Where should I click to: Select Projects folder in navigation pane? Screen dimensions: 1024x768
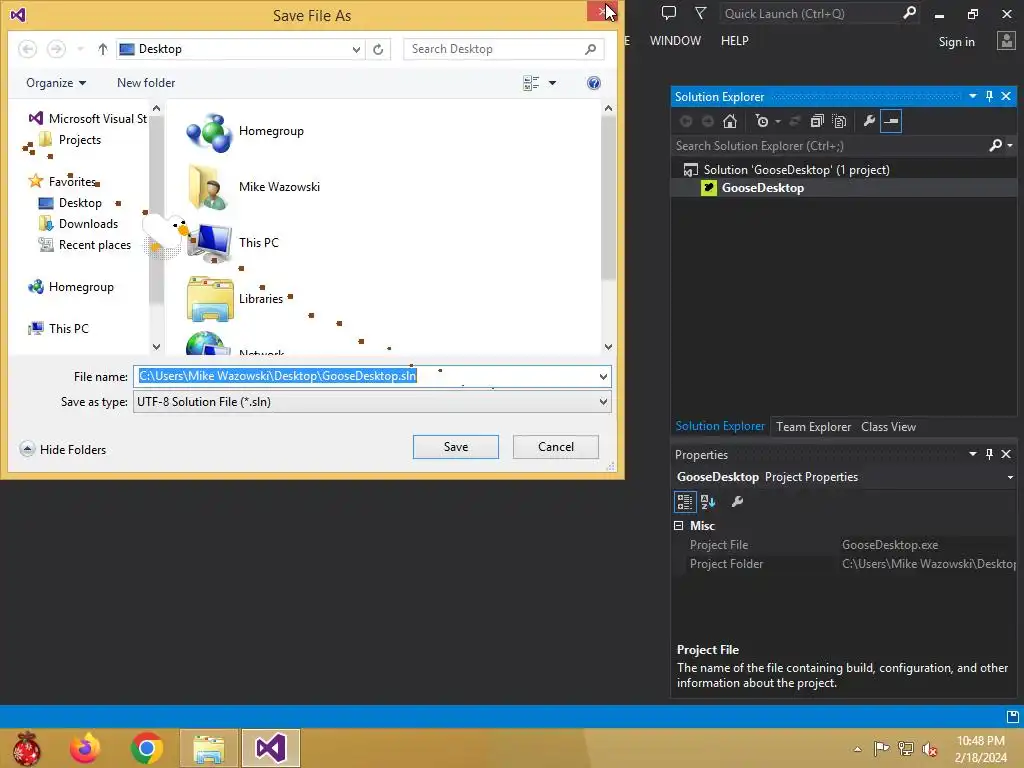[80, 140]
